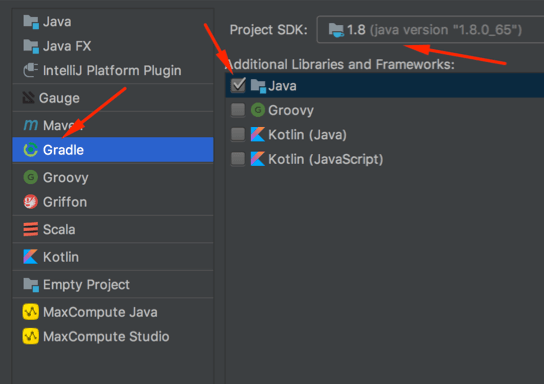This screenshot has width=544, height=384.
Task: Click the MaxCompute Studio yellow icon
Action: pyautogui.click(x=31, y=336)
